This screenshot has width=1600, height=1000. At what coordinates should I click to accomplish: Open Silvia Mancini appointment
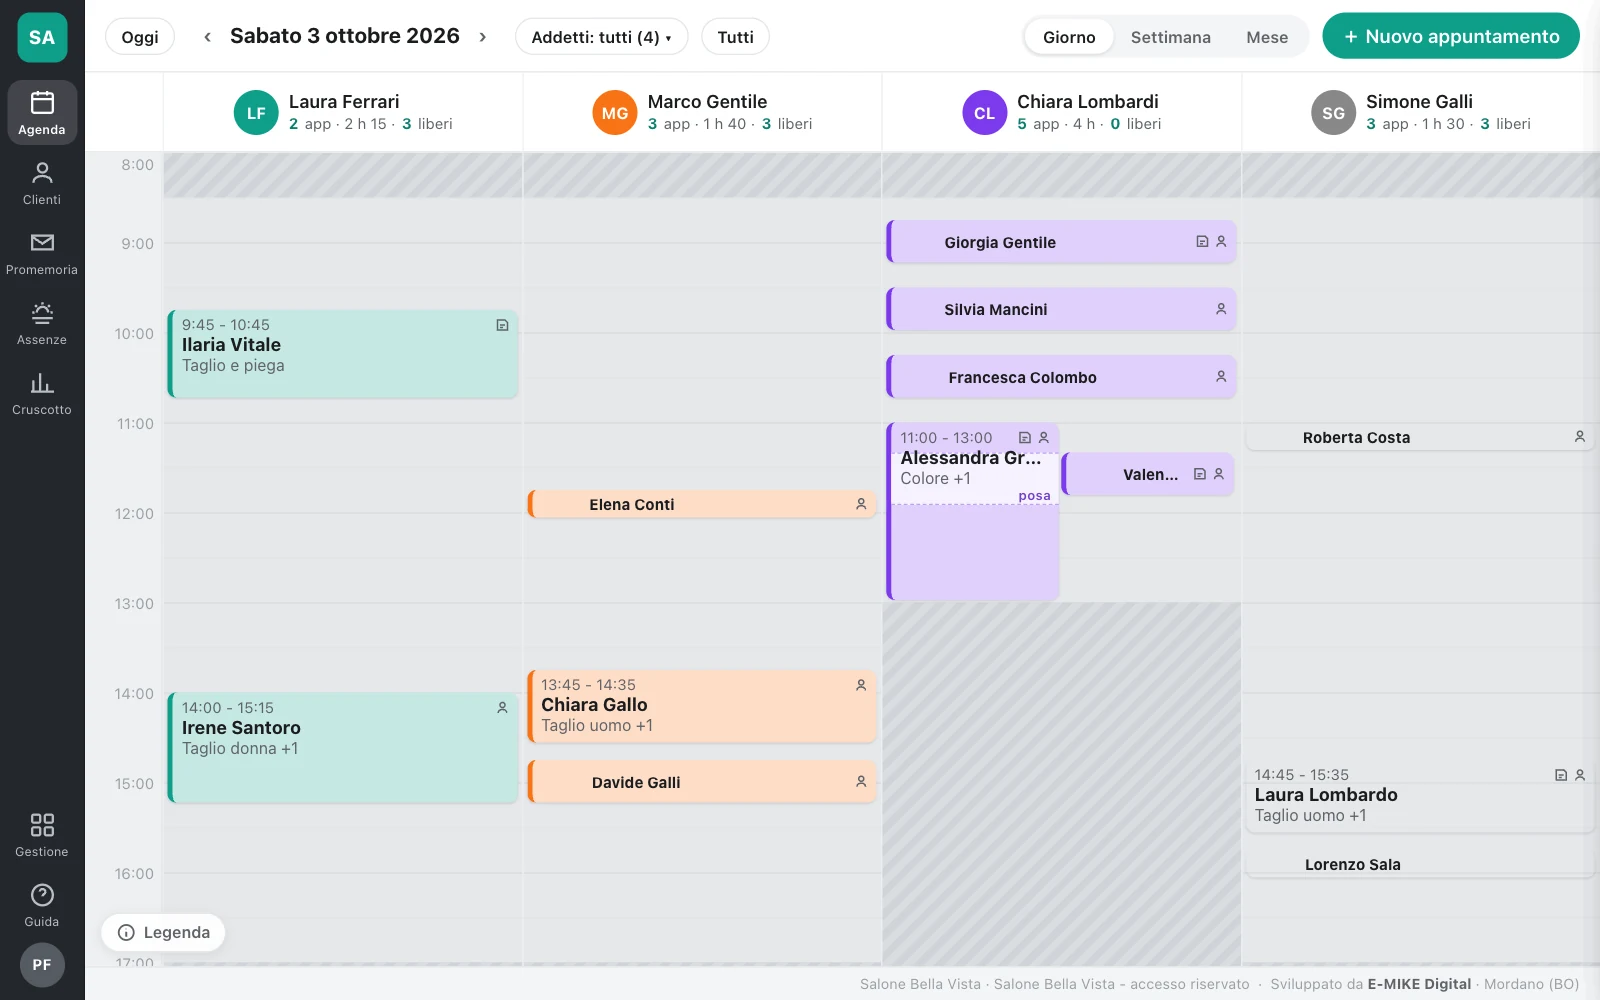pyautogui.click(x=1061, y=310)
